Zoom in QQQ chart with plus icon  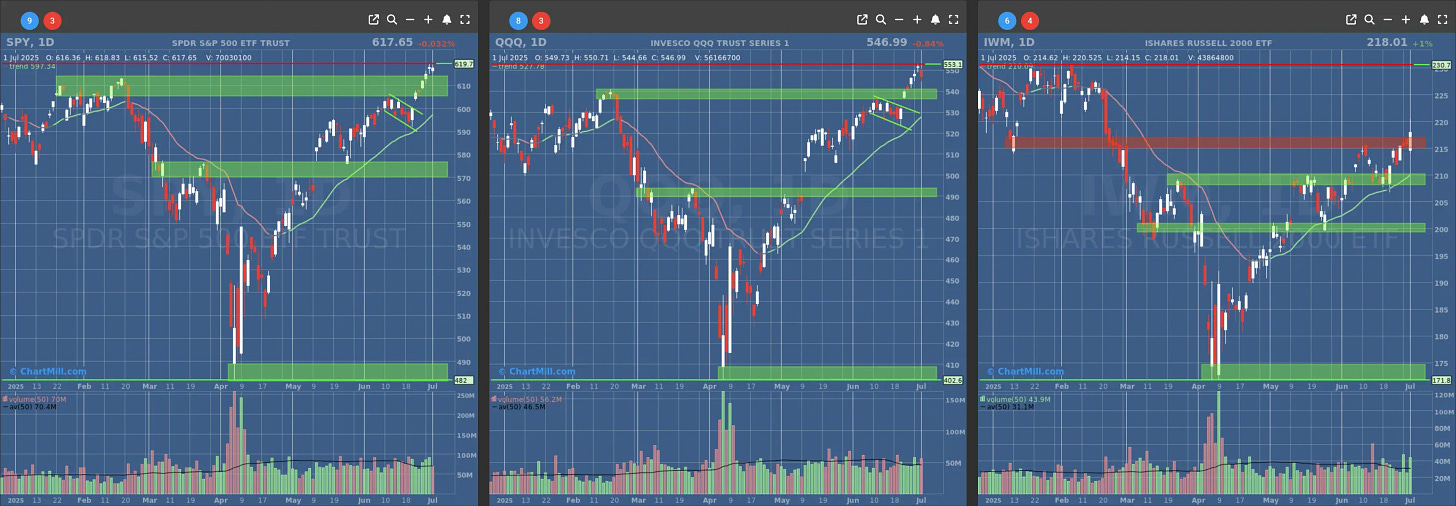tap(917, 19)
